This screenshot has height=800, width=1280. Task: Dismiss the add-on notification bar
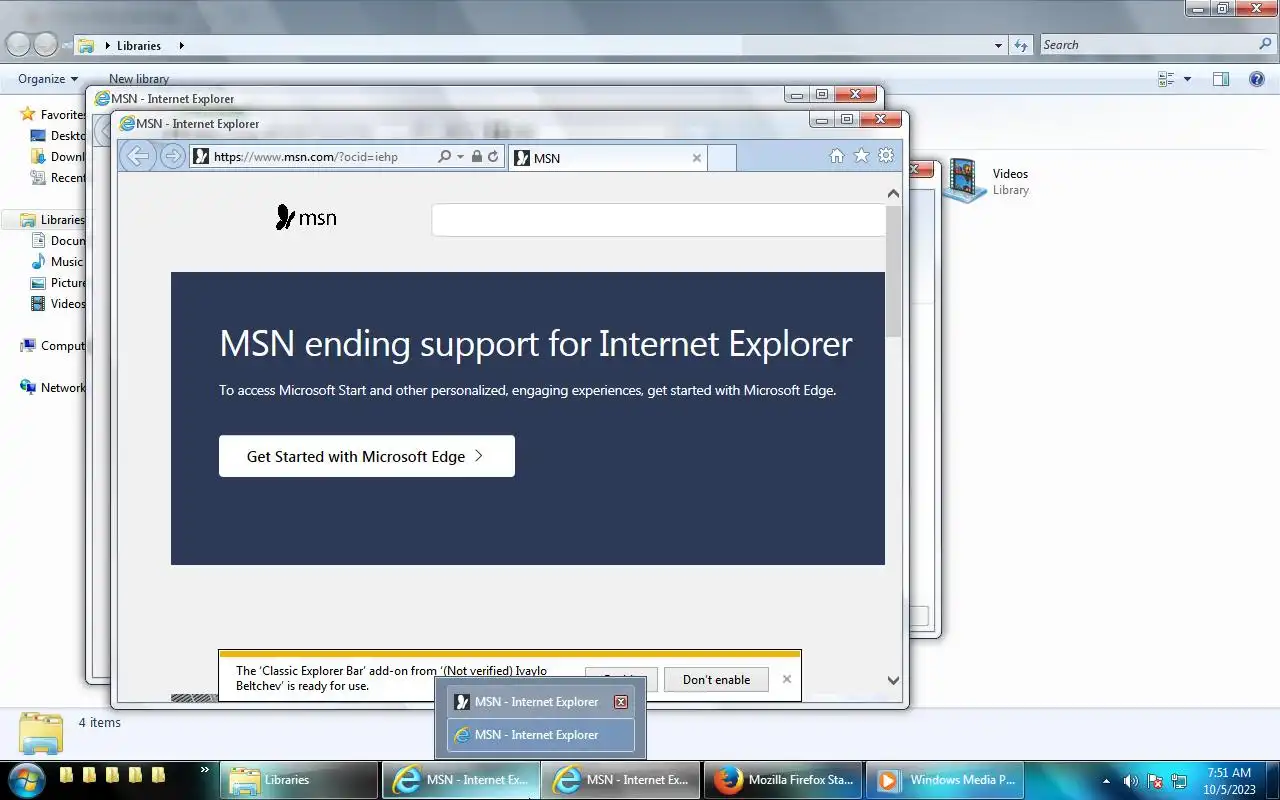[787, 679]
